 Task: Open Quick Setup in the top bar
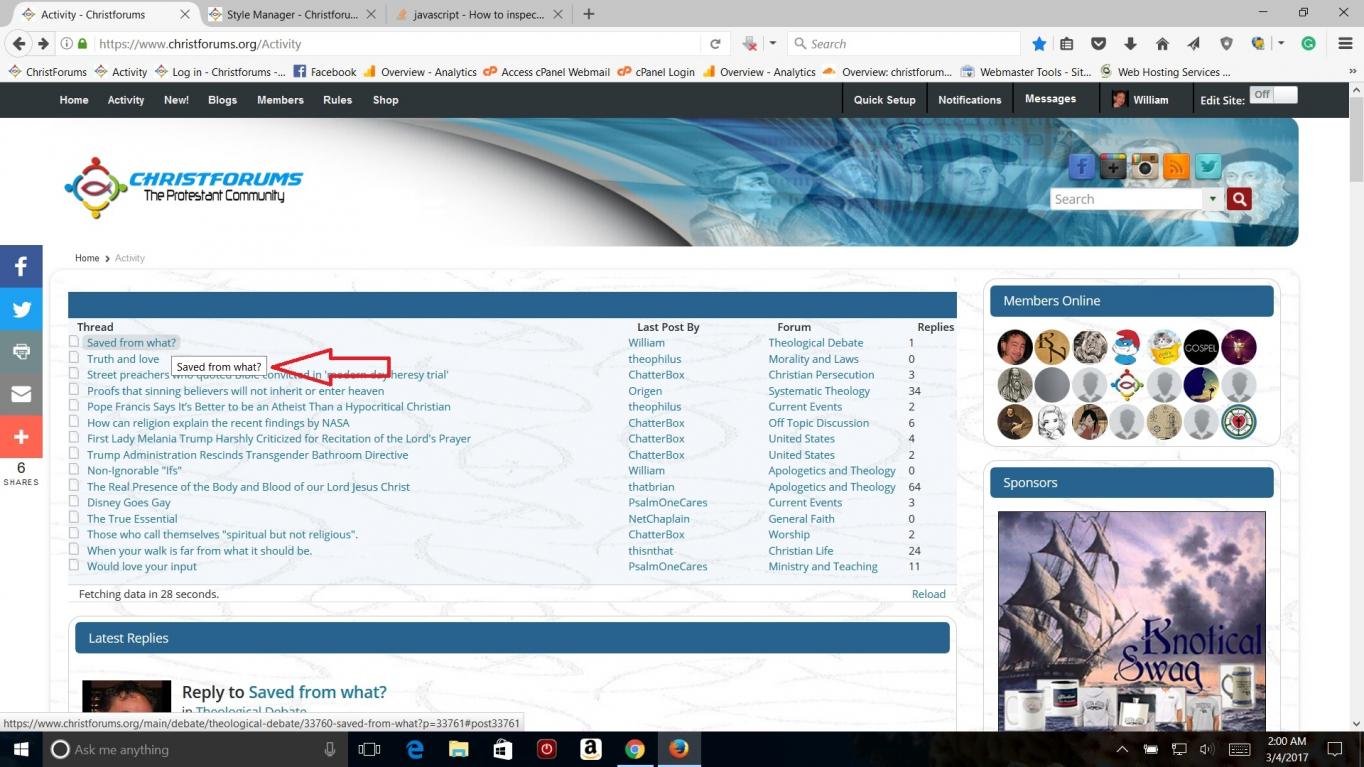coord(885,100)
